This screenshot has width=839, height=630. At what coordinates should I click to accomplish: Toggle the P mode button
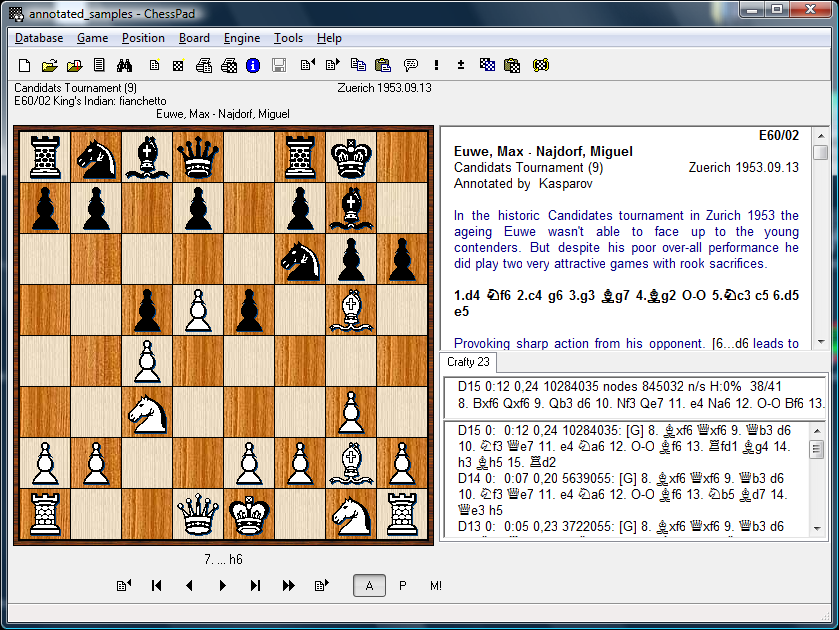(x=403, y=586)
